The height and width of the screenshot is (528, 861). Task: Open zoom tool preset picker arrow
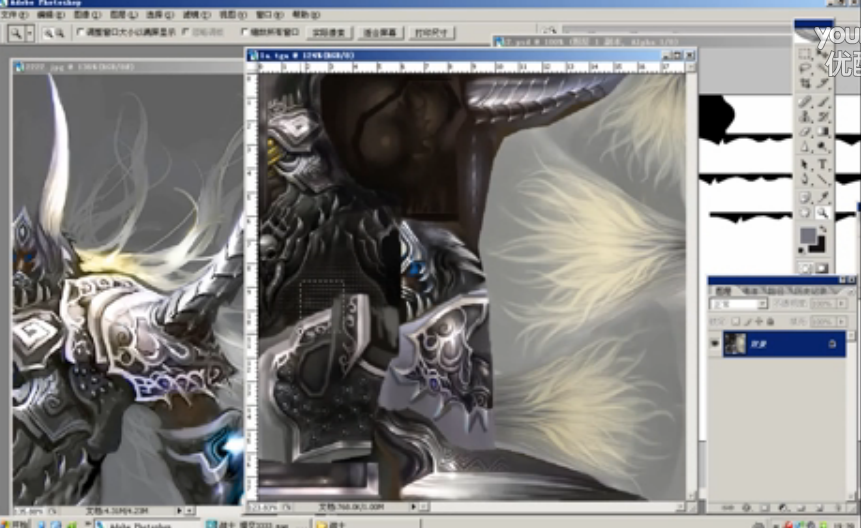click(30, 33)
